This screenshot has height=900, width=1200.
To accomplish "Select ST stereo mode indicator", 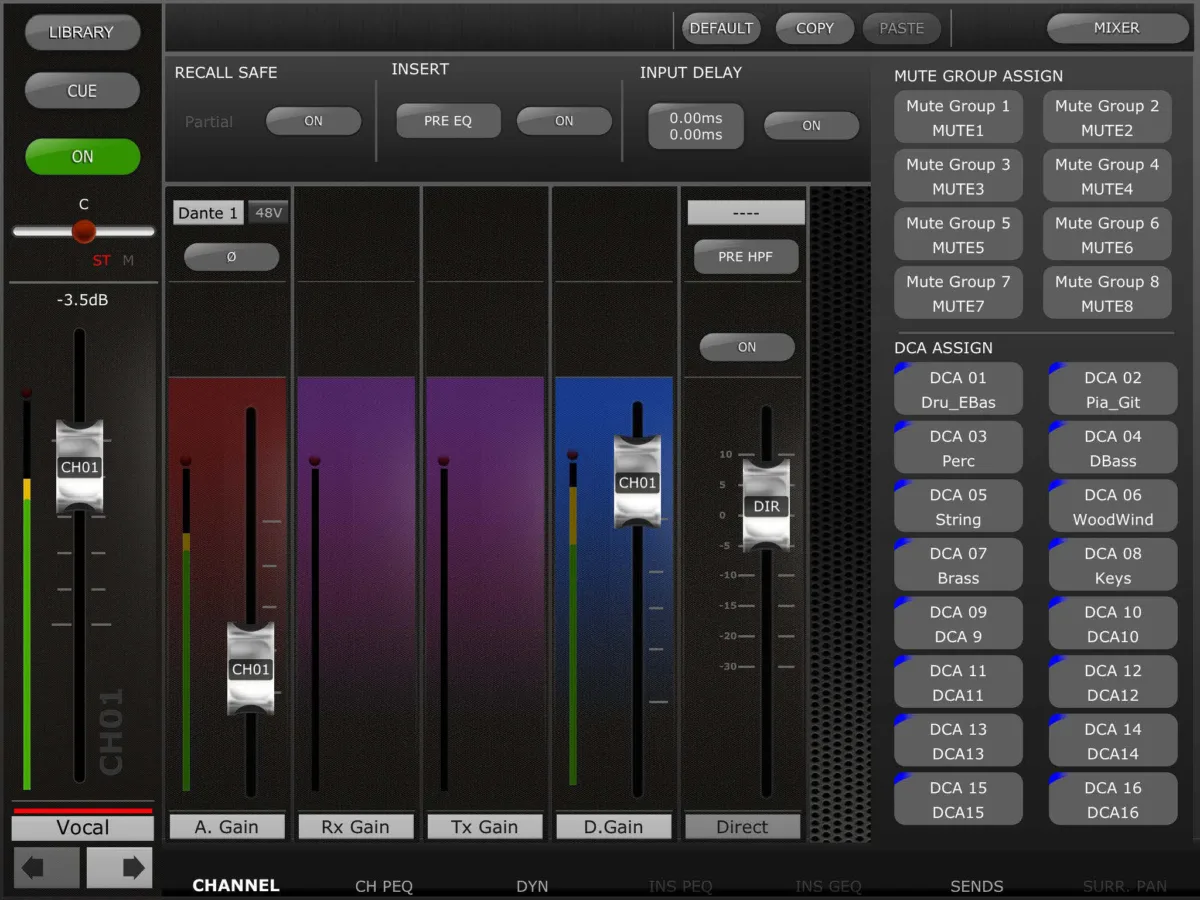I will point(101,261).
